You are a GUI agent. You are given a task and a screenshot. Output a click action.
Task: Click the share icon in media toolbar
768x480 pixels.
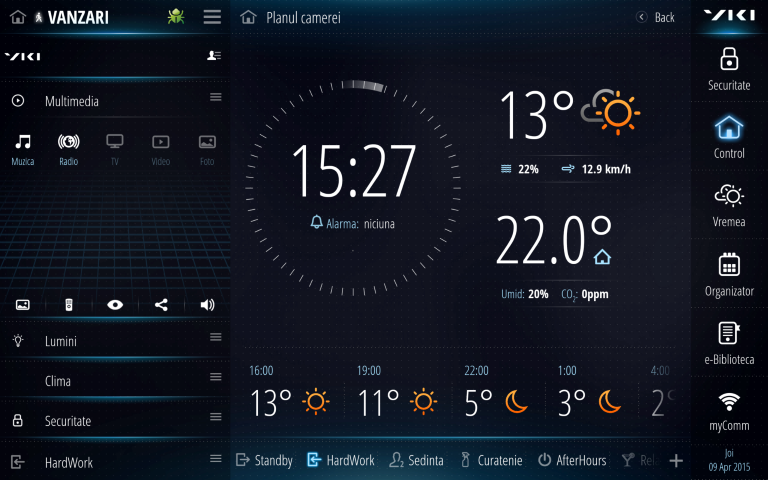pyautogui.click(x=161, y=305)
